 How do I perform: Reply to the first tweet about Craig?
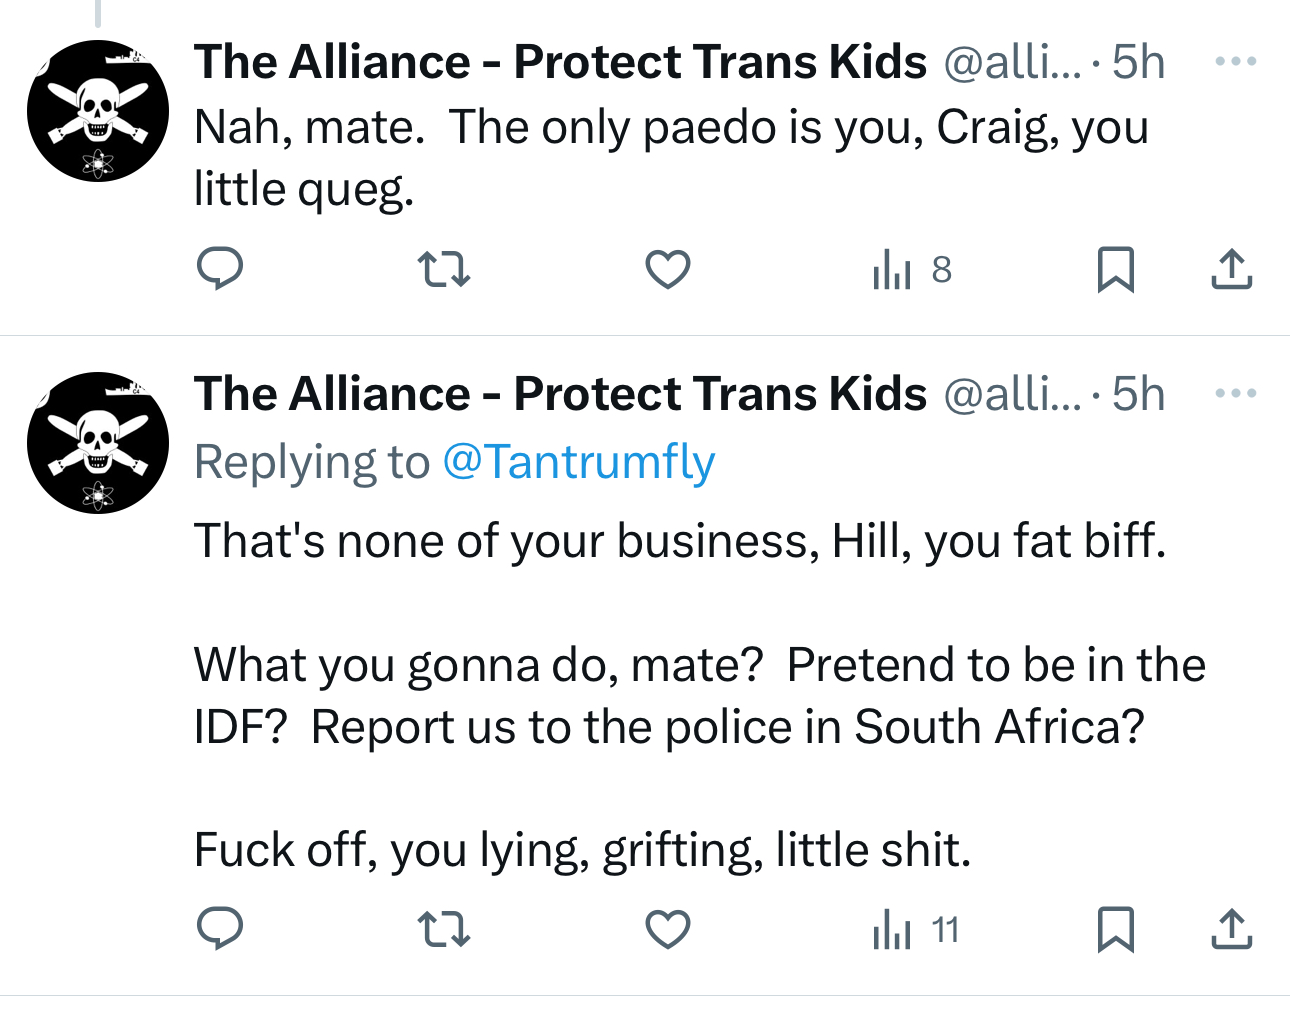pos(220,269)
